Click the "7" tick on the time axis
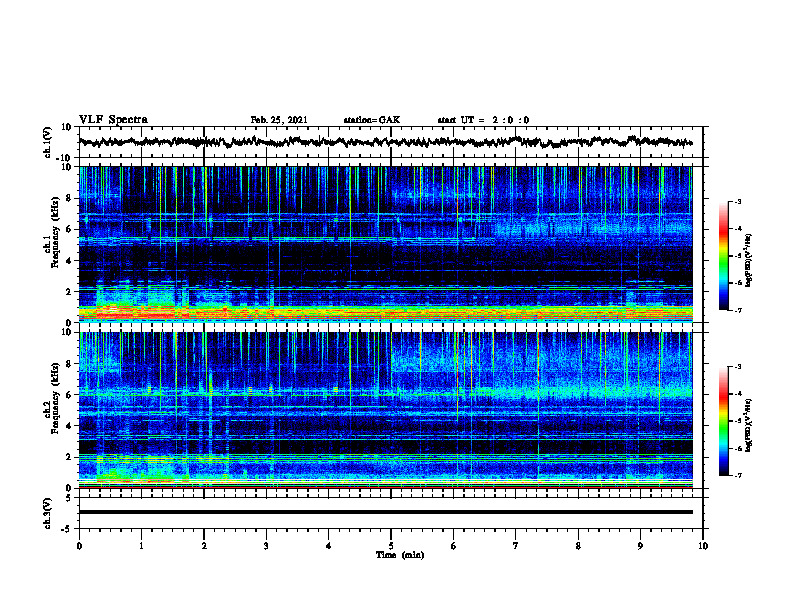The width and height of the screenshot is (792, 612). pyautogui.click(x=516, y=546)
